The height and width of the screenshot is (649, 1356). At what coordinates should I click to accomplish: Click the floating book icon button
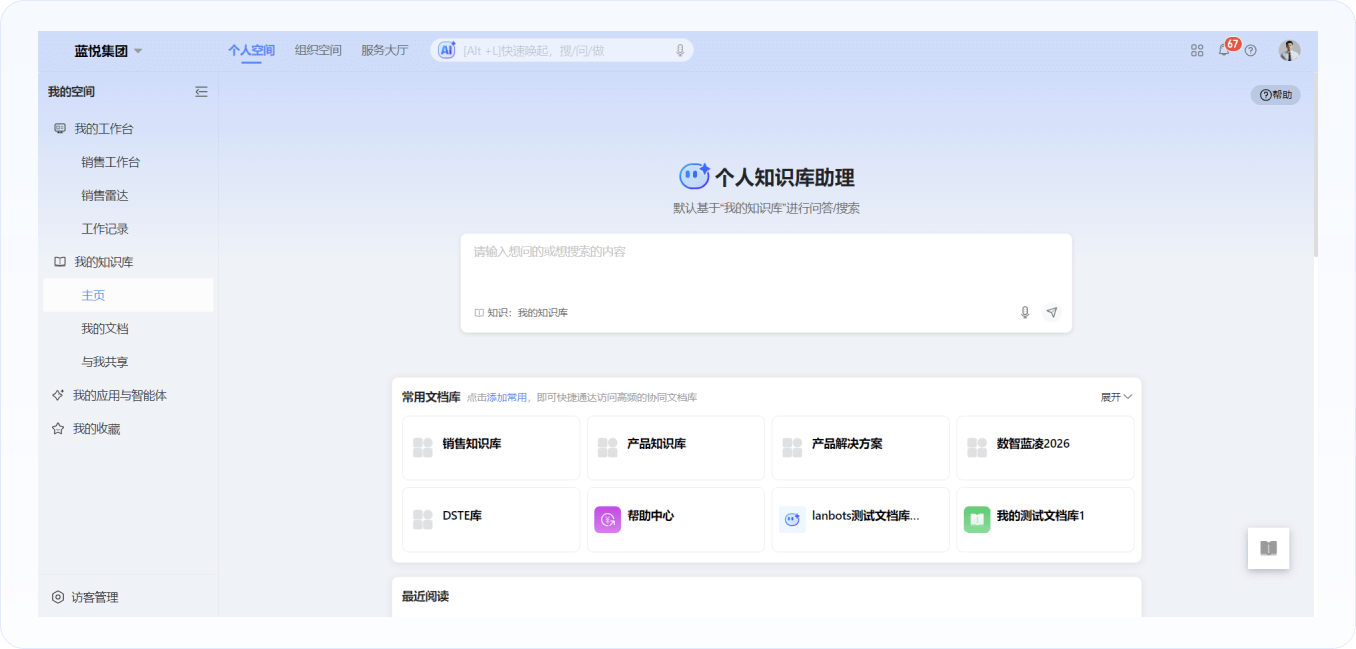[1268, 548]
